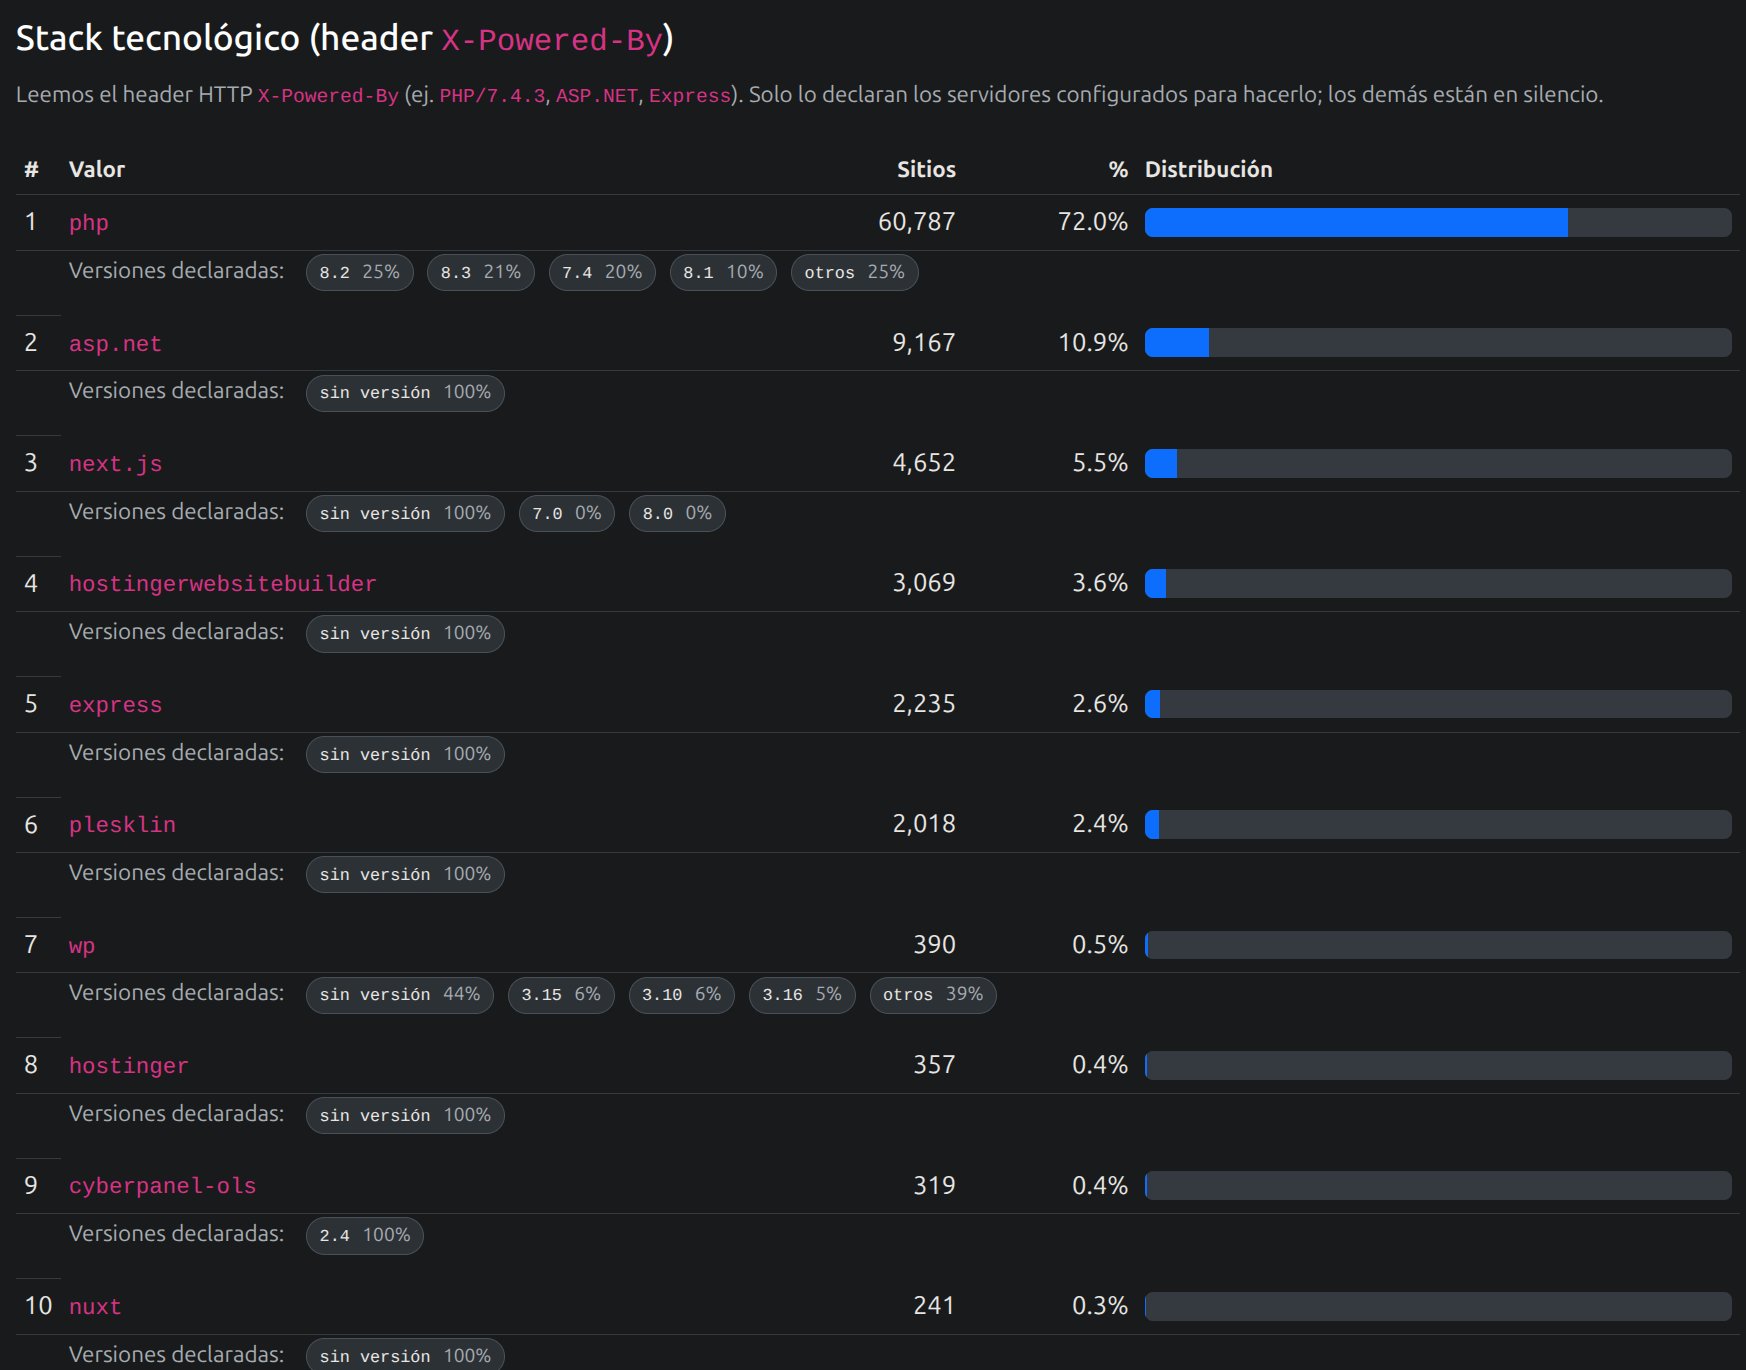Click the site count '3,069'
This screenshot has height=1370, width=1746.
[x=924, y=583]
